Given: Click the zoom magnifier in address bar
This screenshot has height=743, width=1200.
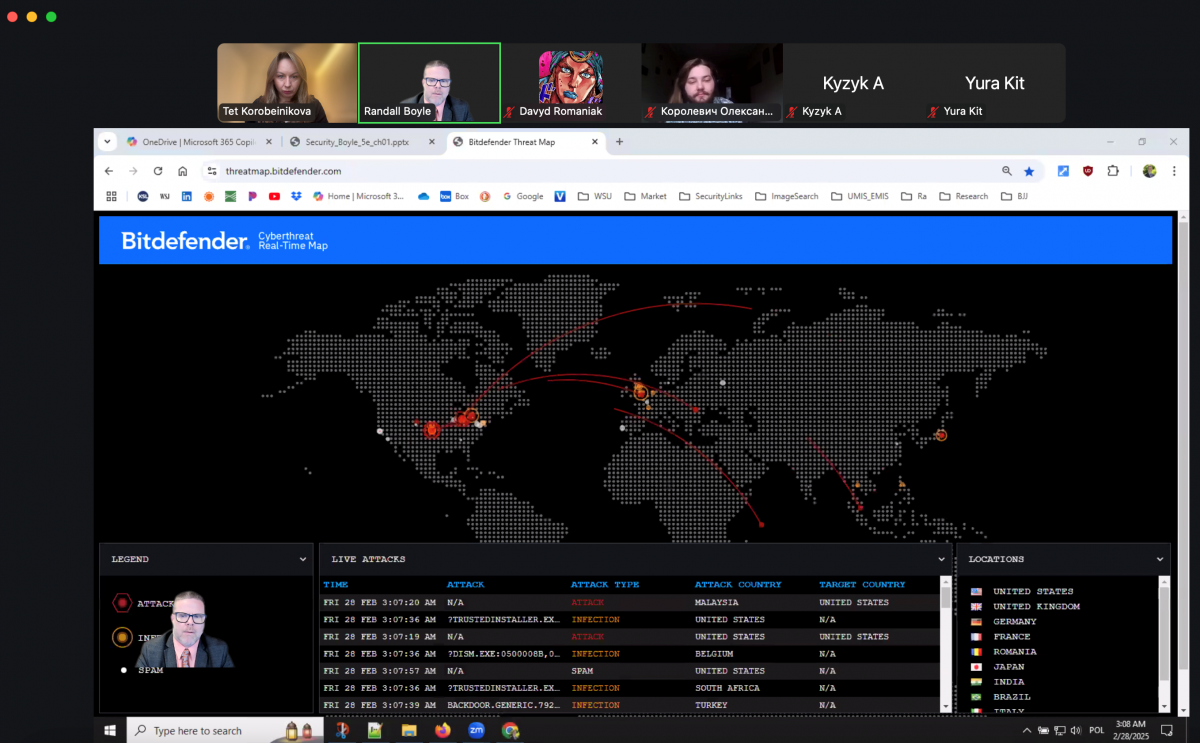Looking at the screenshot, I should click(1007, 171).
